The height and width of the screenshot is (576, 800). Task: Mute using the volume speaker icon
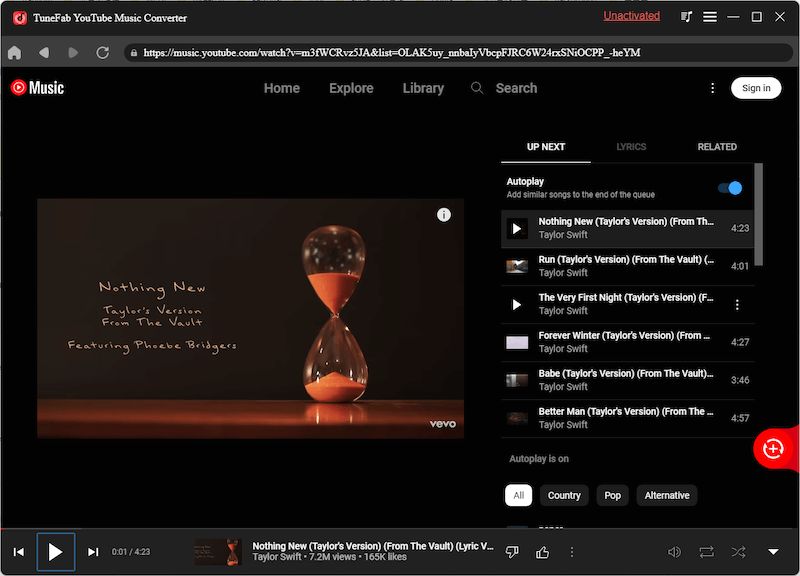pos(674,552)
